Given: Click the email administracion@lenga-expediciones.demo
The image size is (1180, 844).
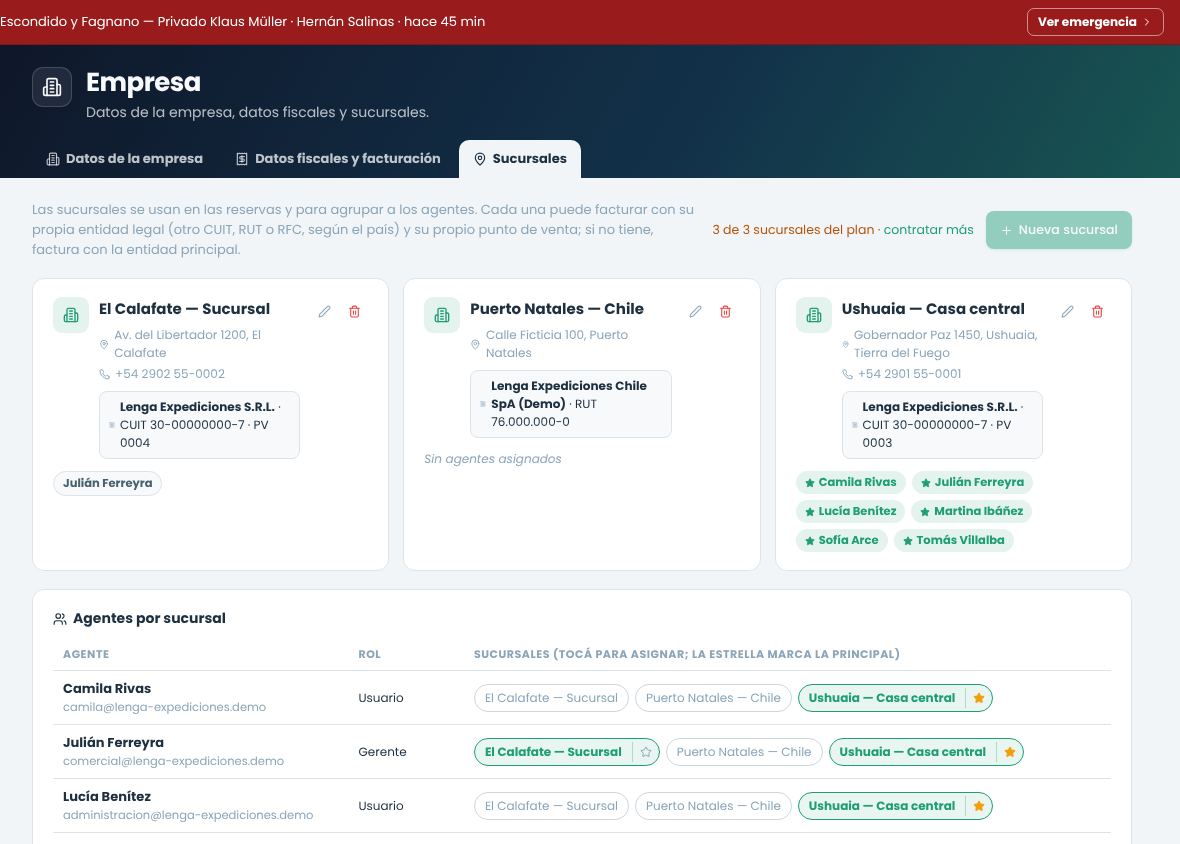Looking at the screenshot, I should [188, 815].
